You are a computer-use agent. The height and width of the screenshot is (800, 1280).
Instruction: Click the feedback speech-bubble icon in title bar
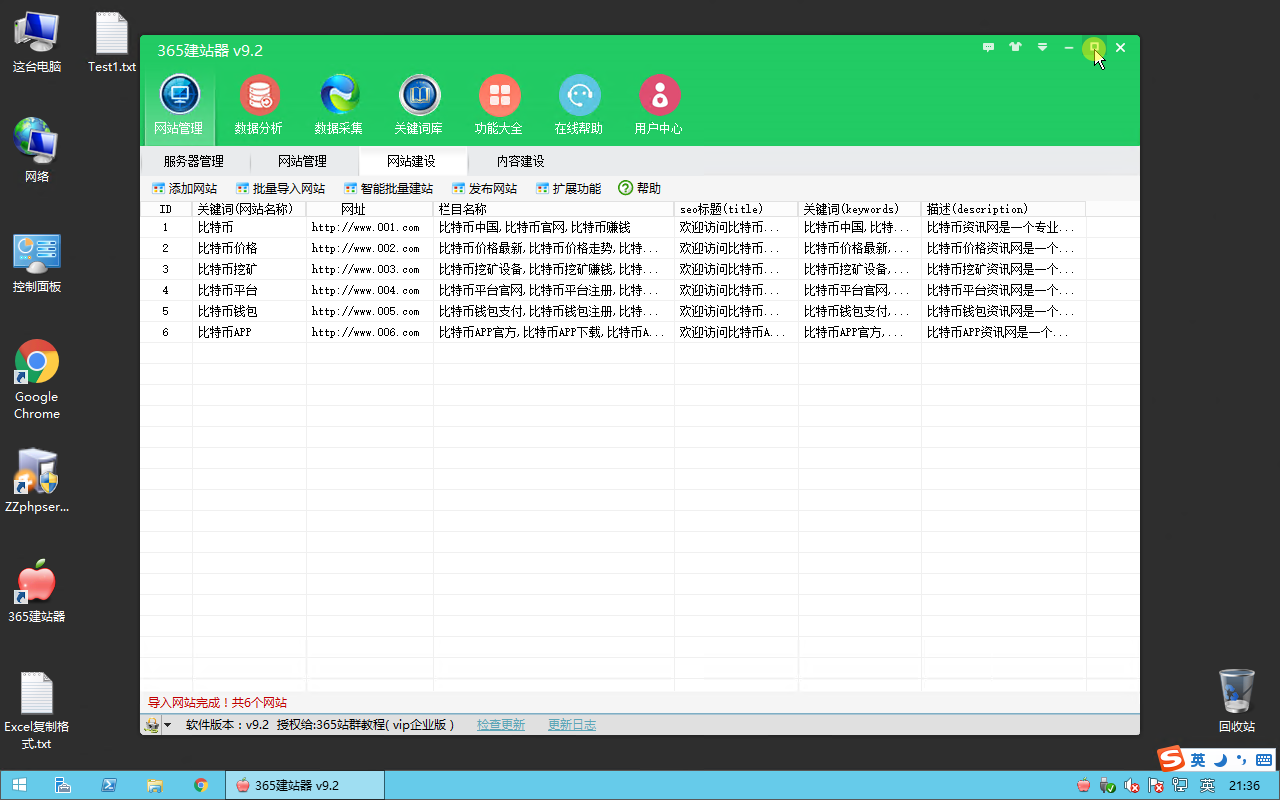click(988, 47)
